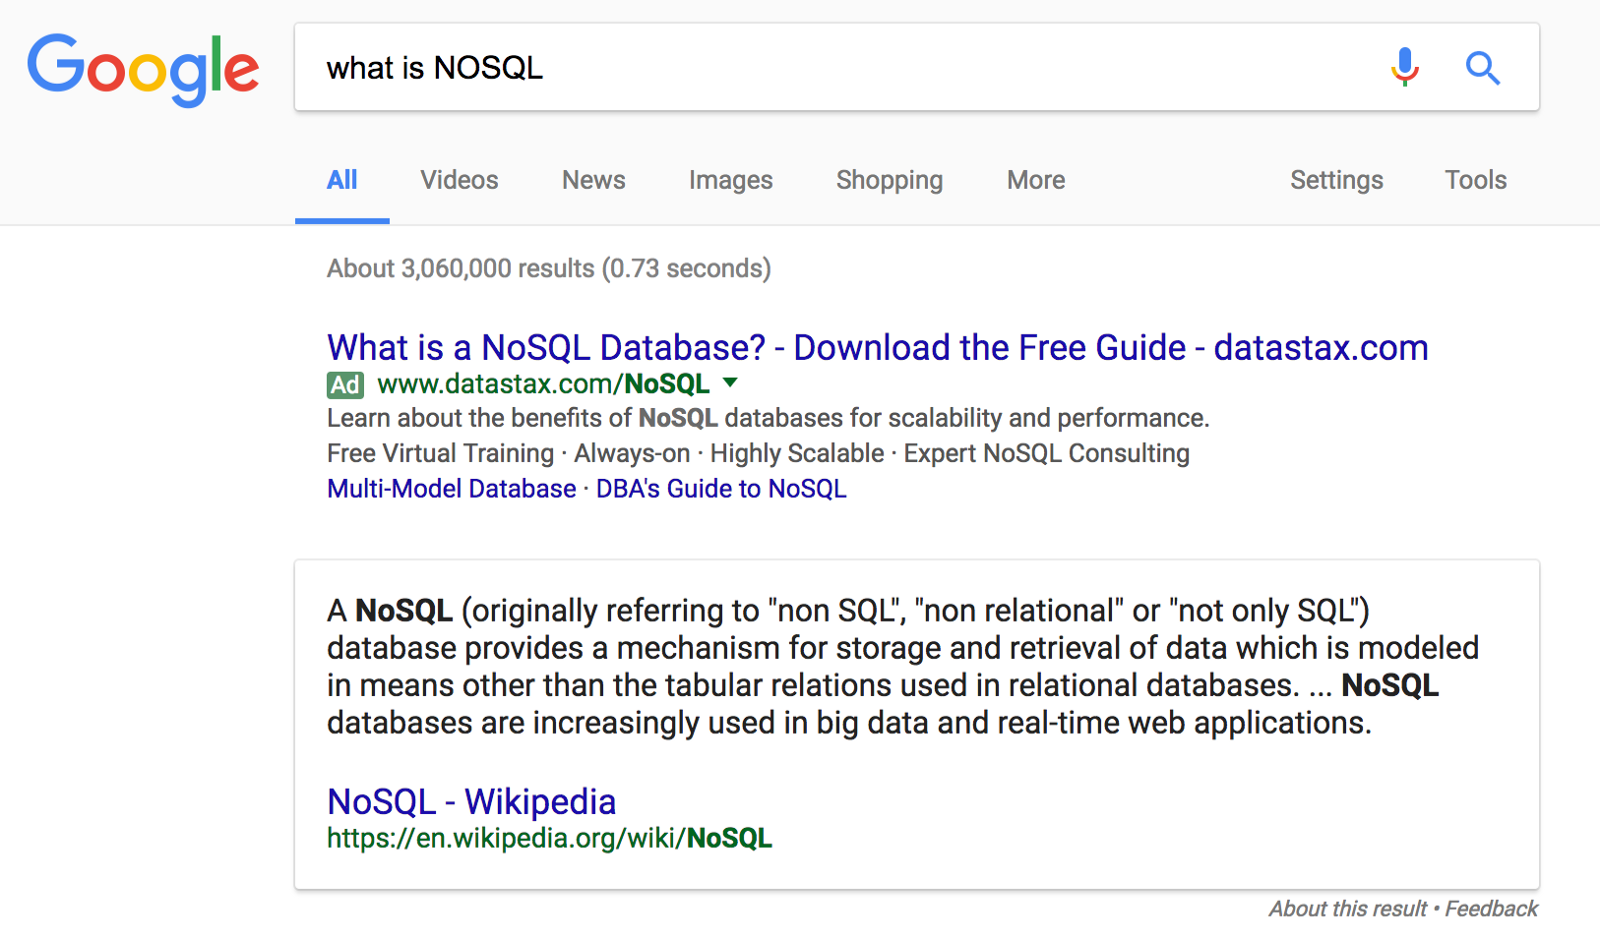Open the Multi-Model Database sitelink
Image resolution: width=1600 pixels, height=936 pixels.
pos(451,489)
